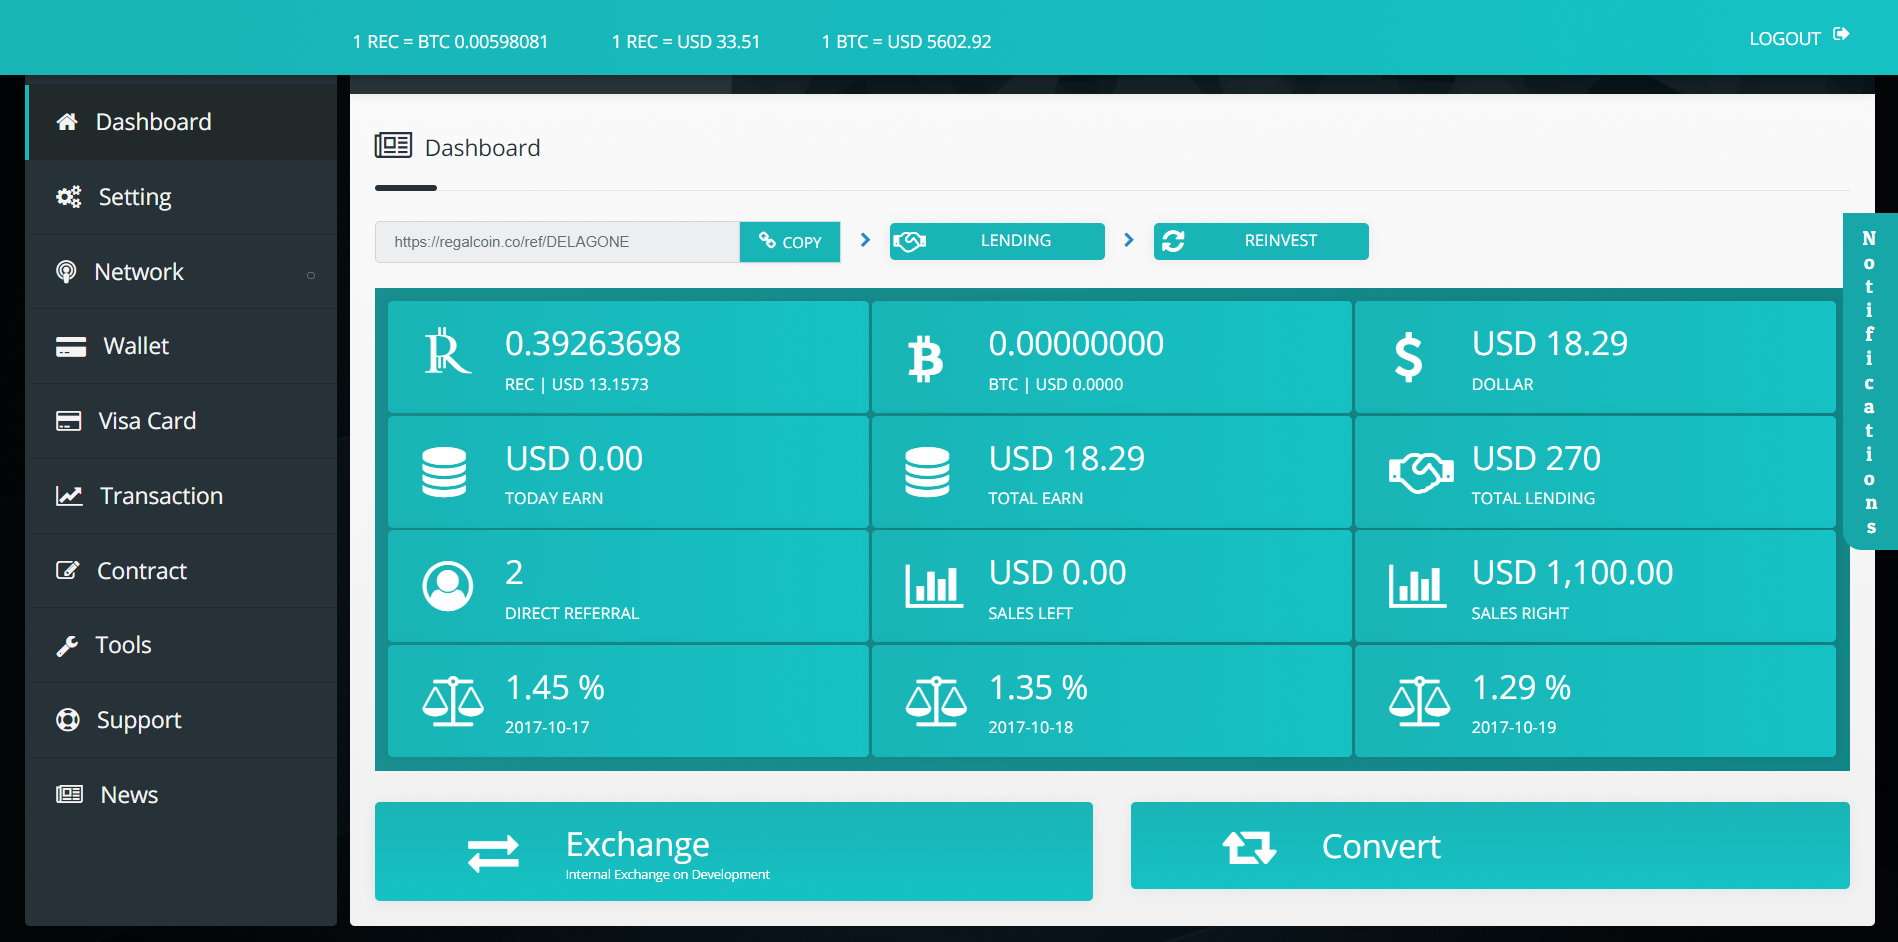The image size is (1898, 942).
Task: Click the scales icon for 2017-10-19
Action: [x=1419, y=701]
